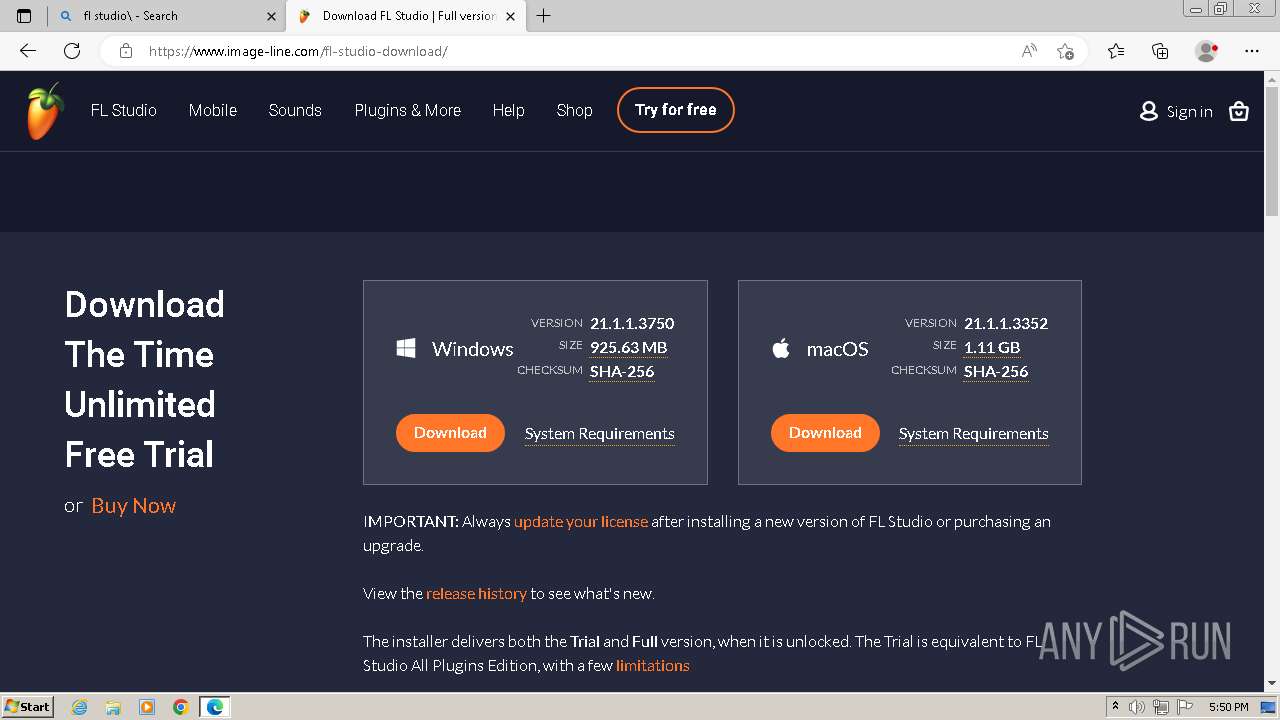Click the Sign in user icon
Image resolution: width=1280 pixels, height=720 pixels.
coord(1148,111)
